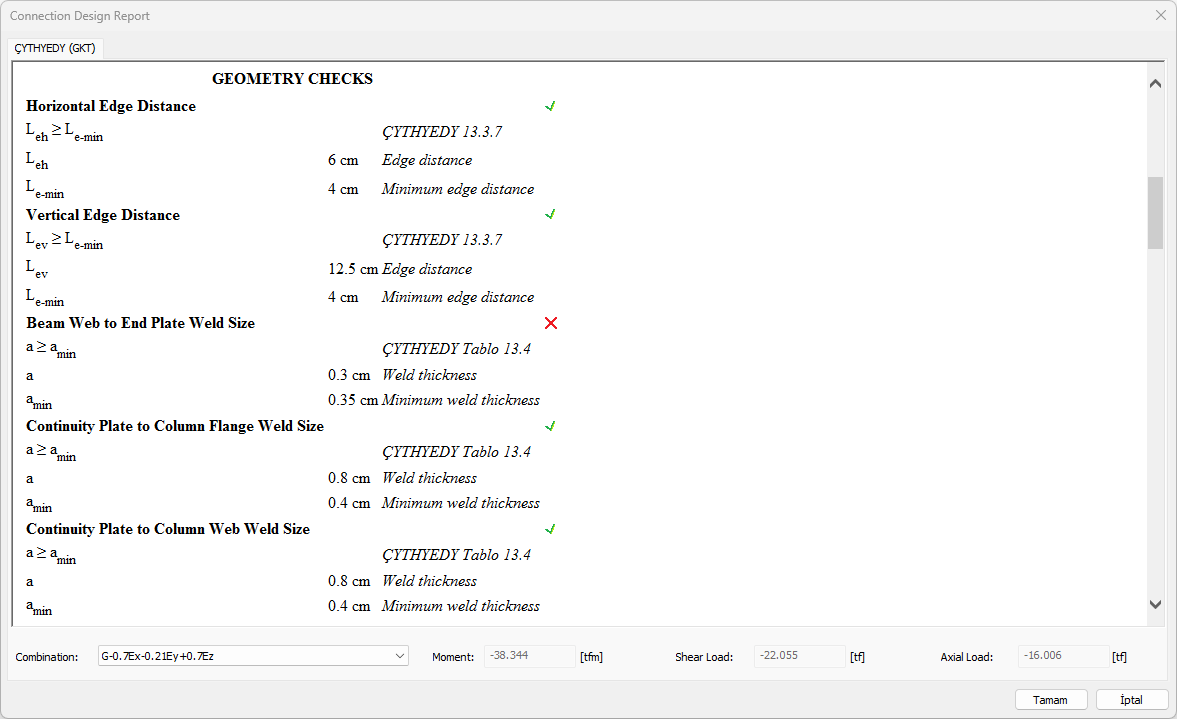
Task: Click the Moment value field
Action: 529,657
